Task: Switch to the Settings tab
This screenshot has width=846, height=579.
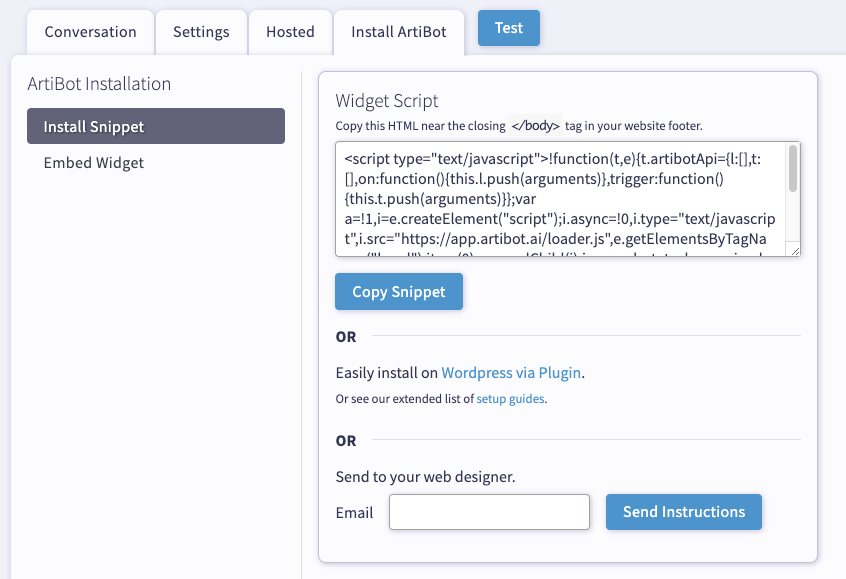Action: 201,32
